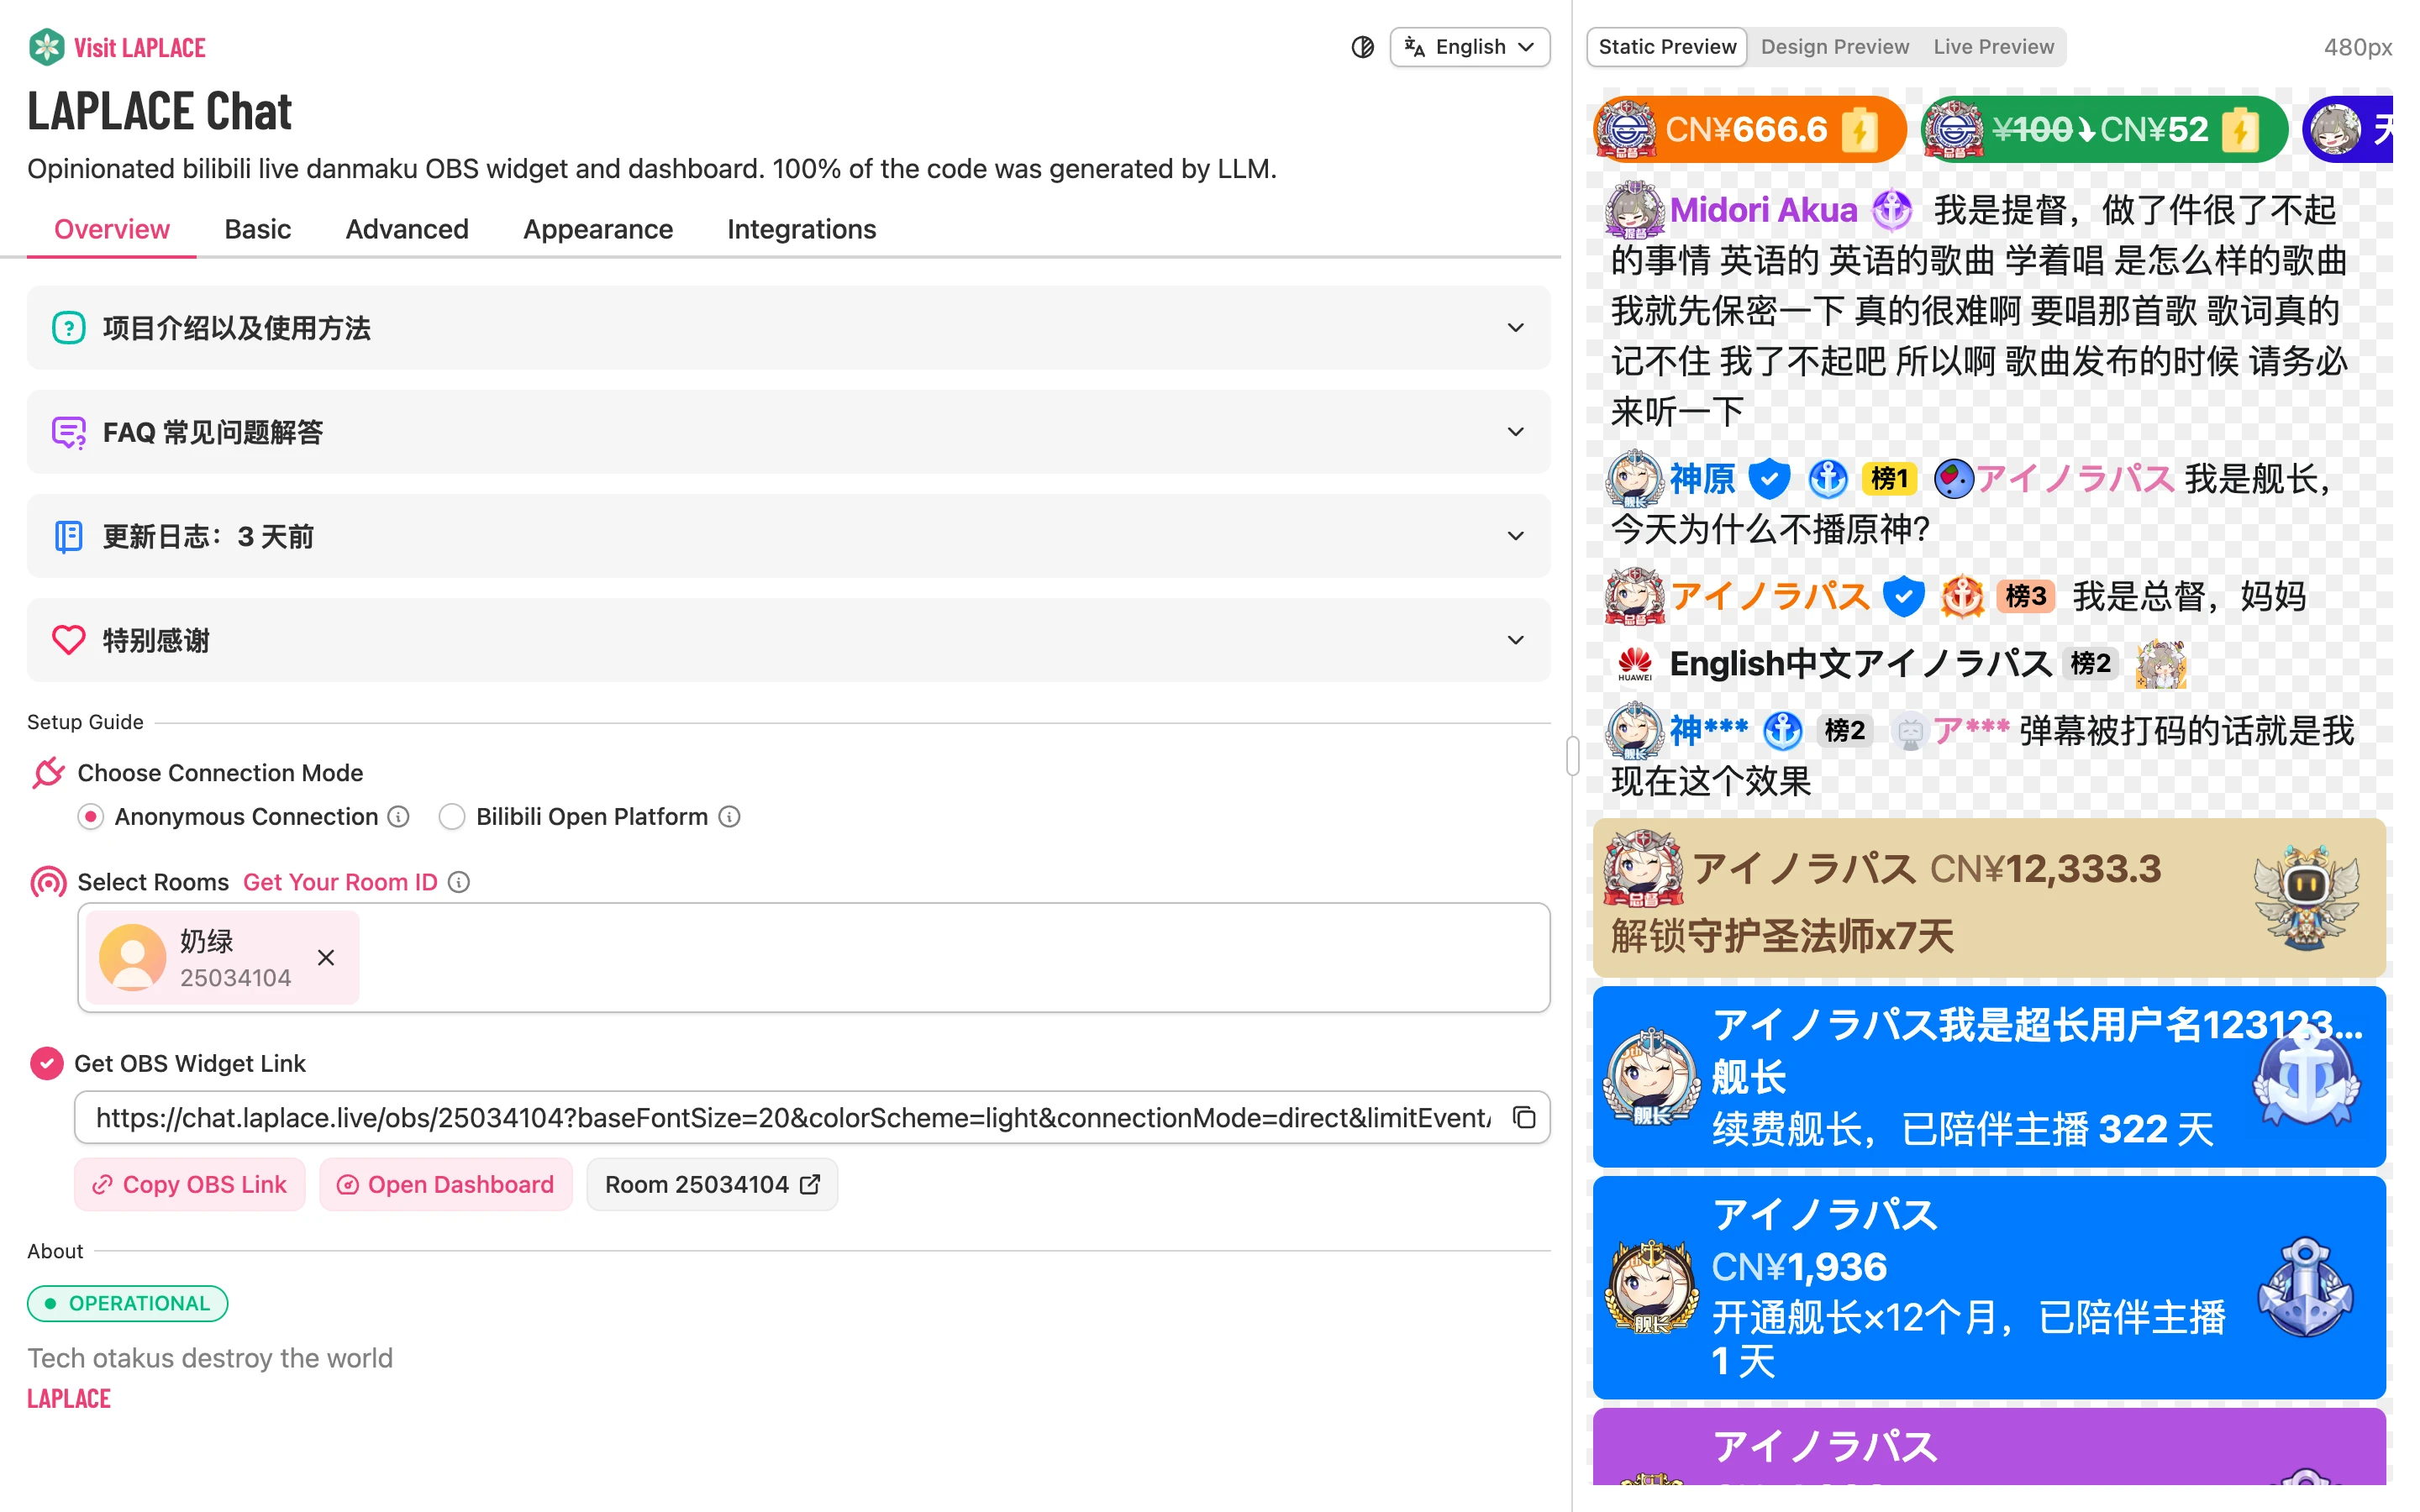2420x1512 pixels.
Task: Switch to the Static Preview tab
Action: (x=1667, y=47)
